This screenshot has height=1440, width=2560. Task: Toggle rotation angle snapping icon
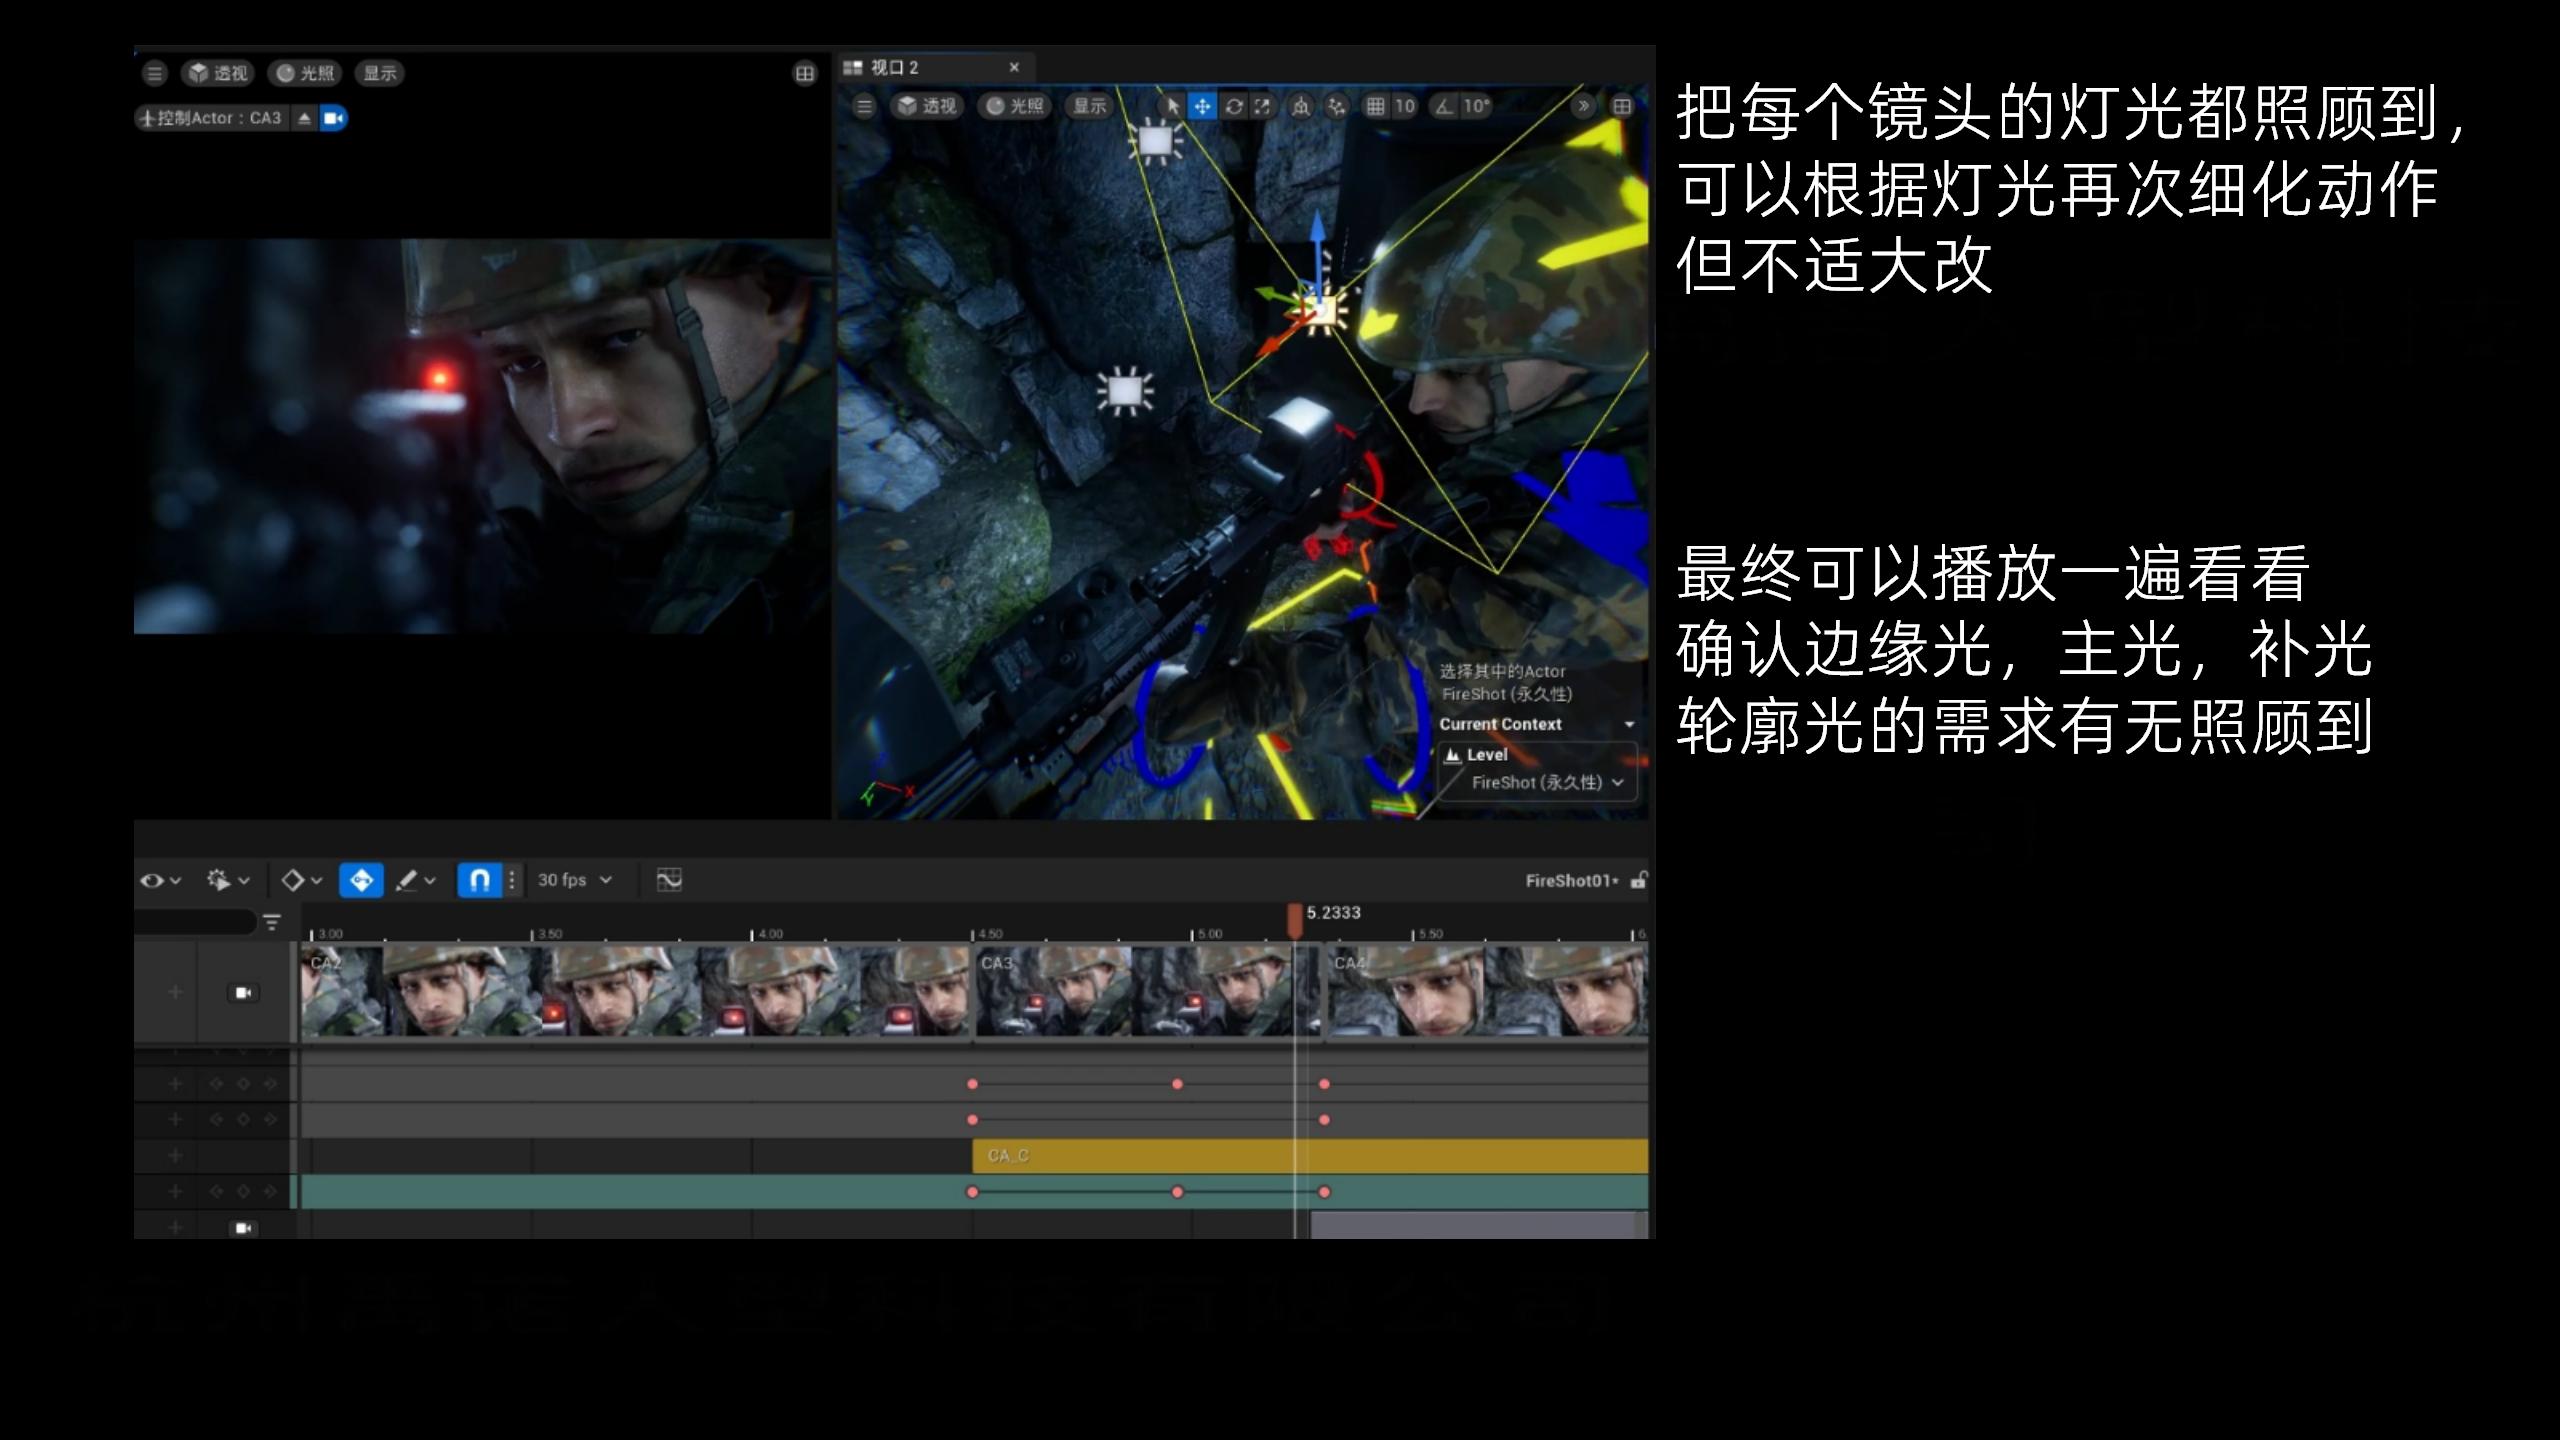[x=1444, y=106]
